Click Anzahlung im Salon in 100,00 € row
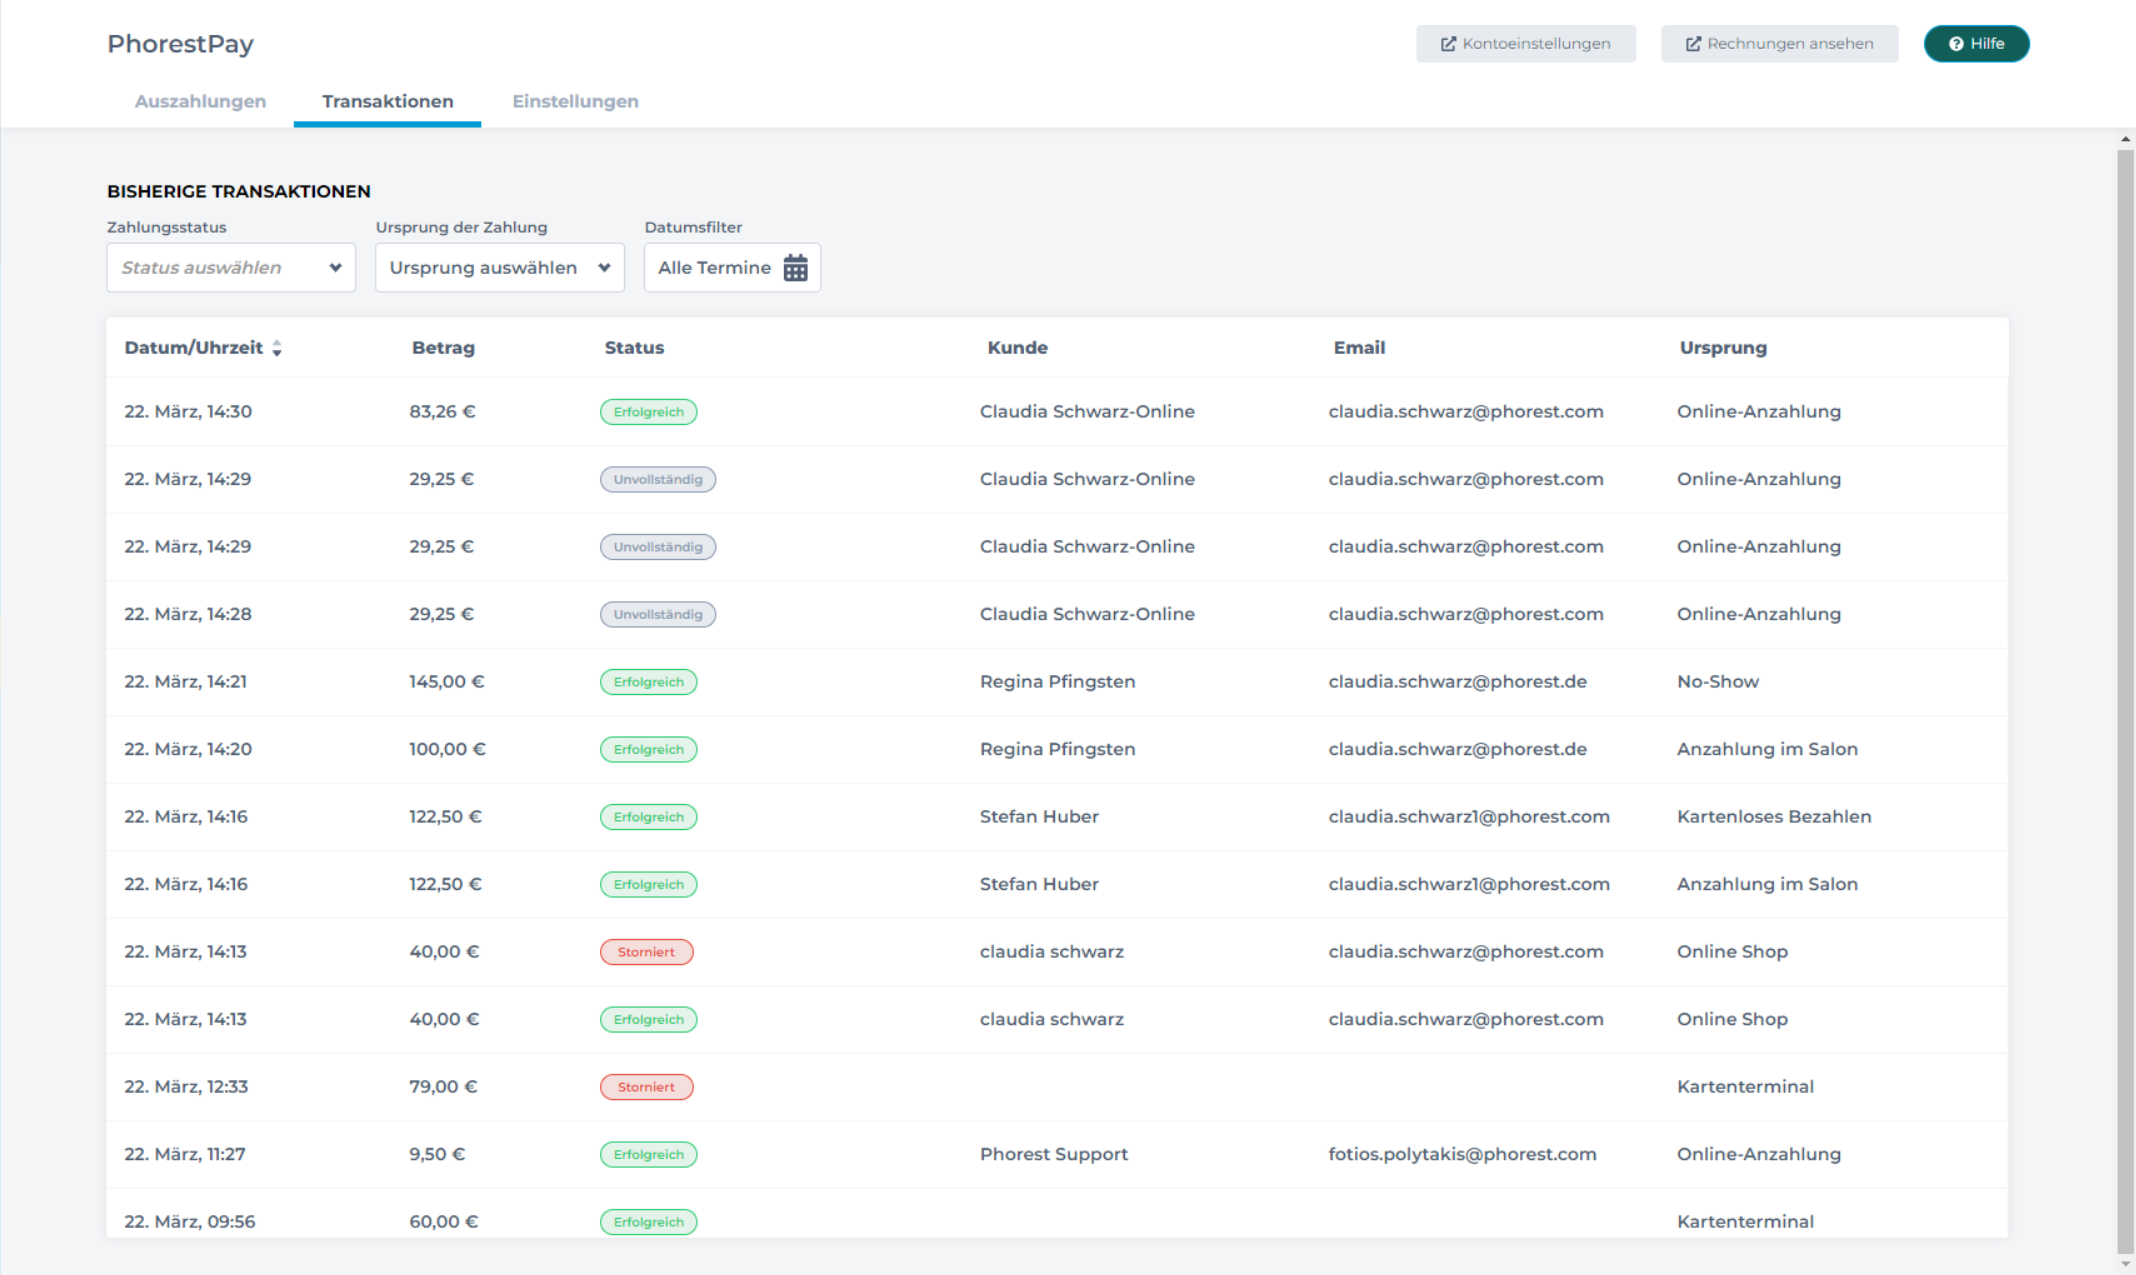This screenshot has height=1275, width=2136. point(1767,749)
